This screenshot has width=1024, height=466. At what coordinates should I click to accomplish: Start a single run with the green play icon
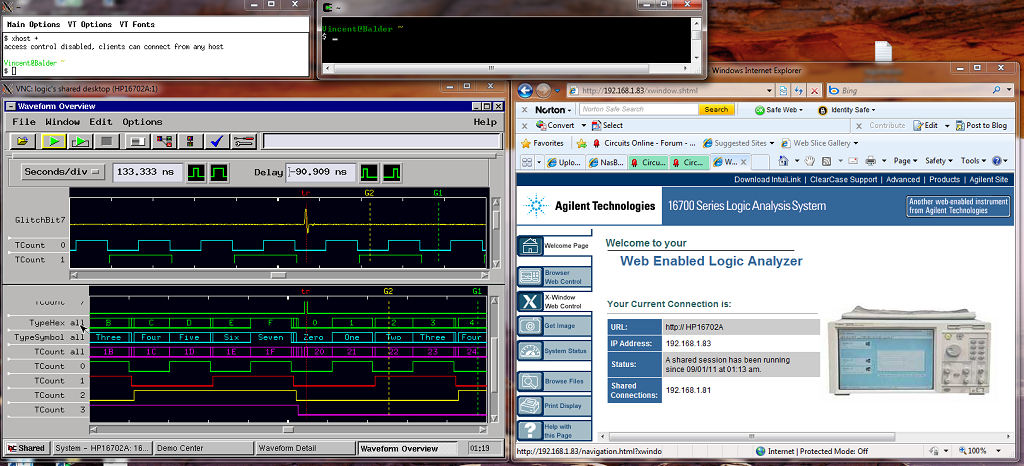53,141
